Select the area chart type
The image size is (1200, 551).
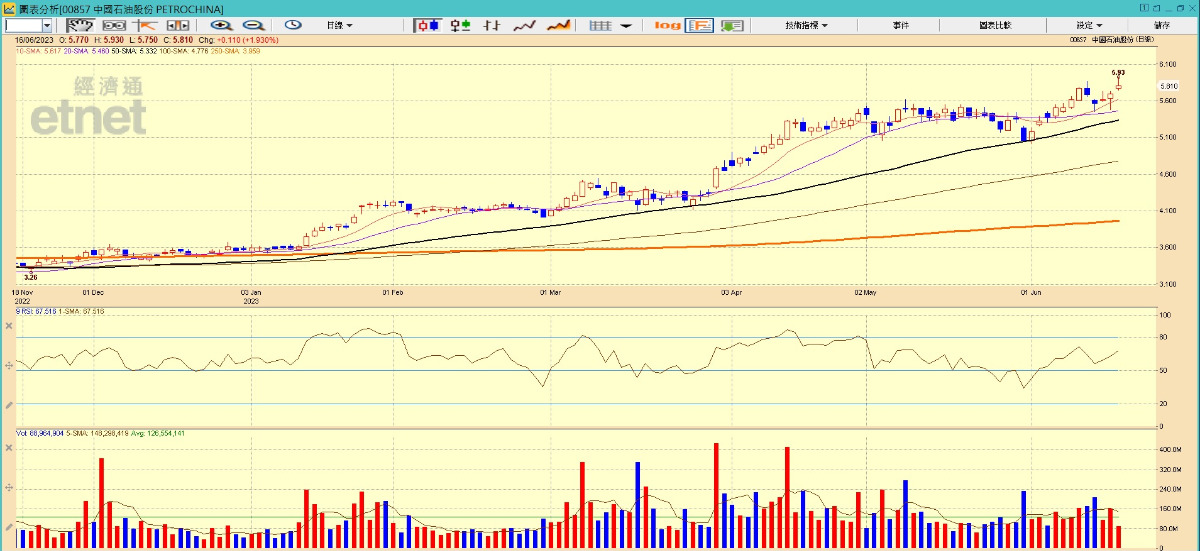560,25
